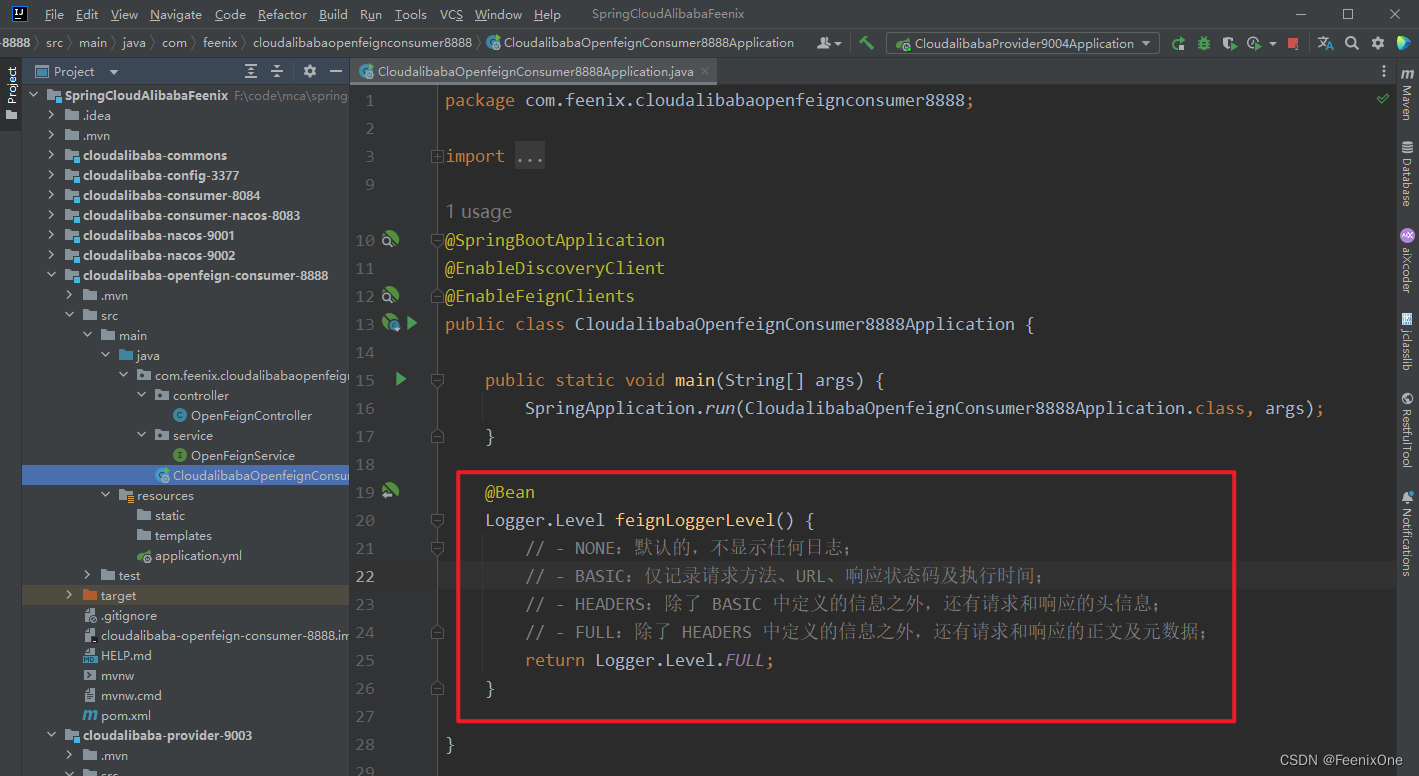This screenshot has width=1419, height=776.
Task: Open the jclasslib side panel
Action: click(1407, 341)
